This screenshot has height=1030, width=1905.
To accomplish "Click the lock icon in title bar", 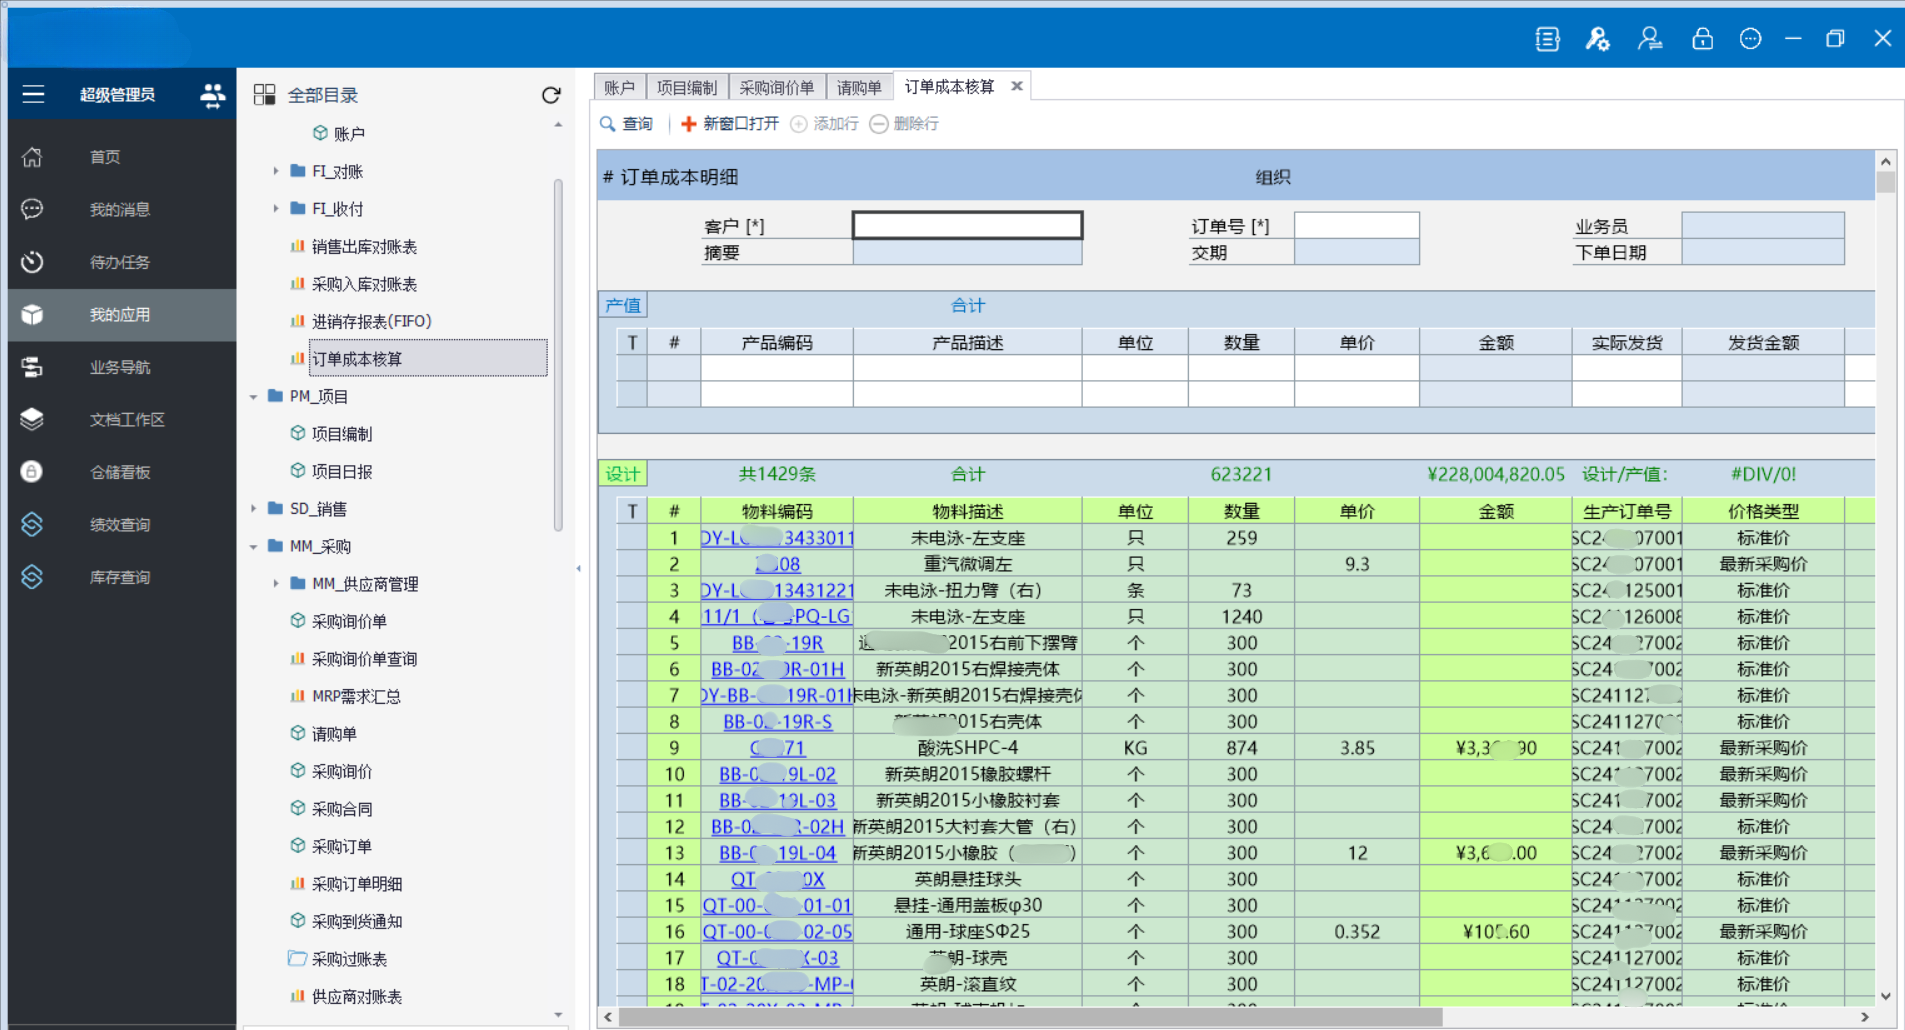I will coord(1702,39).
